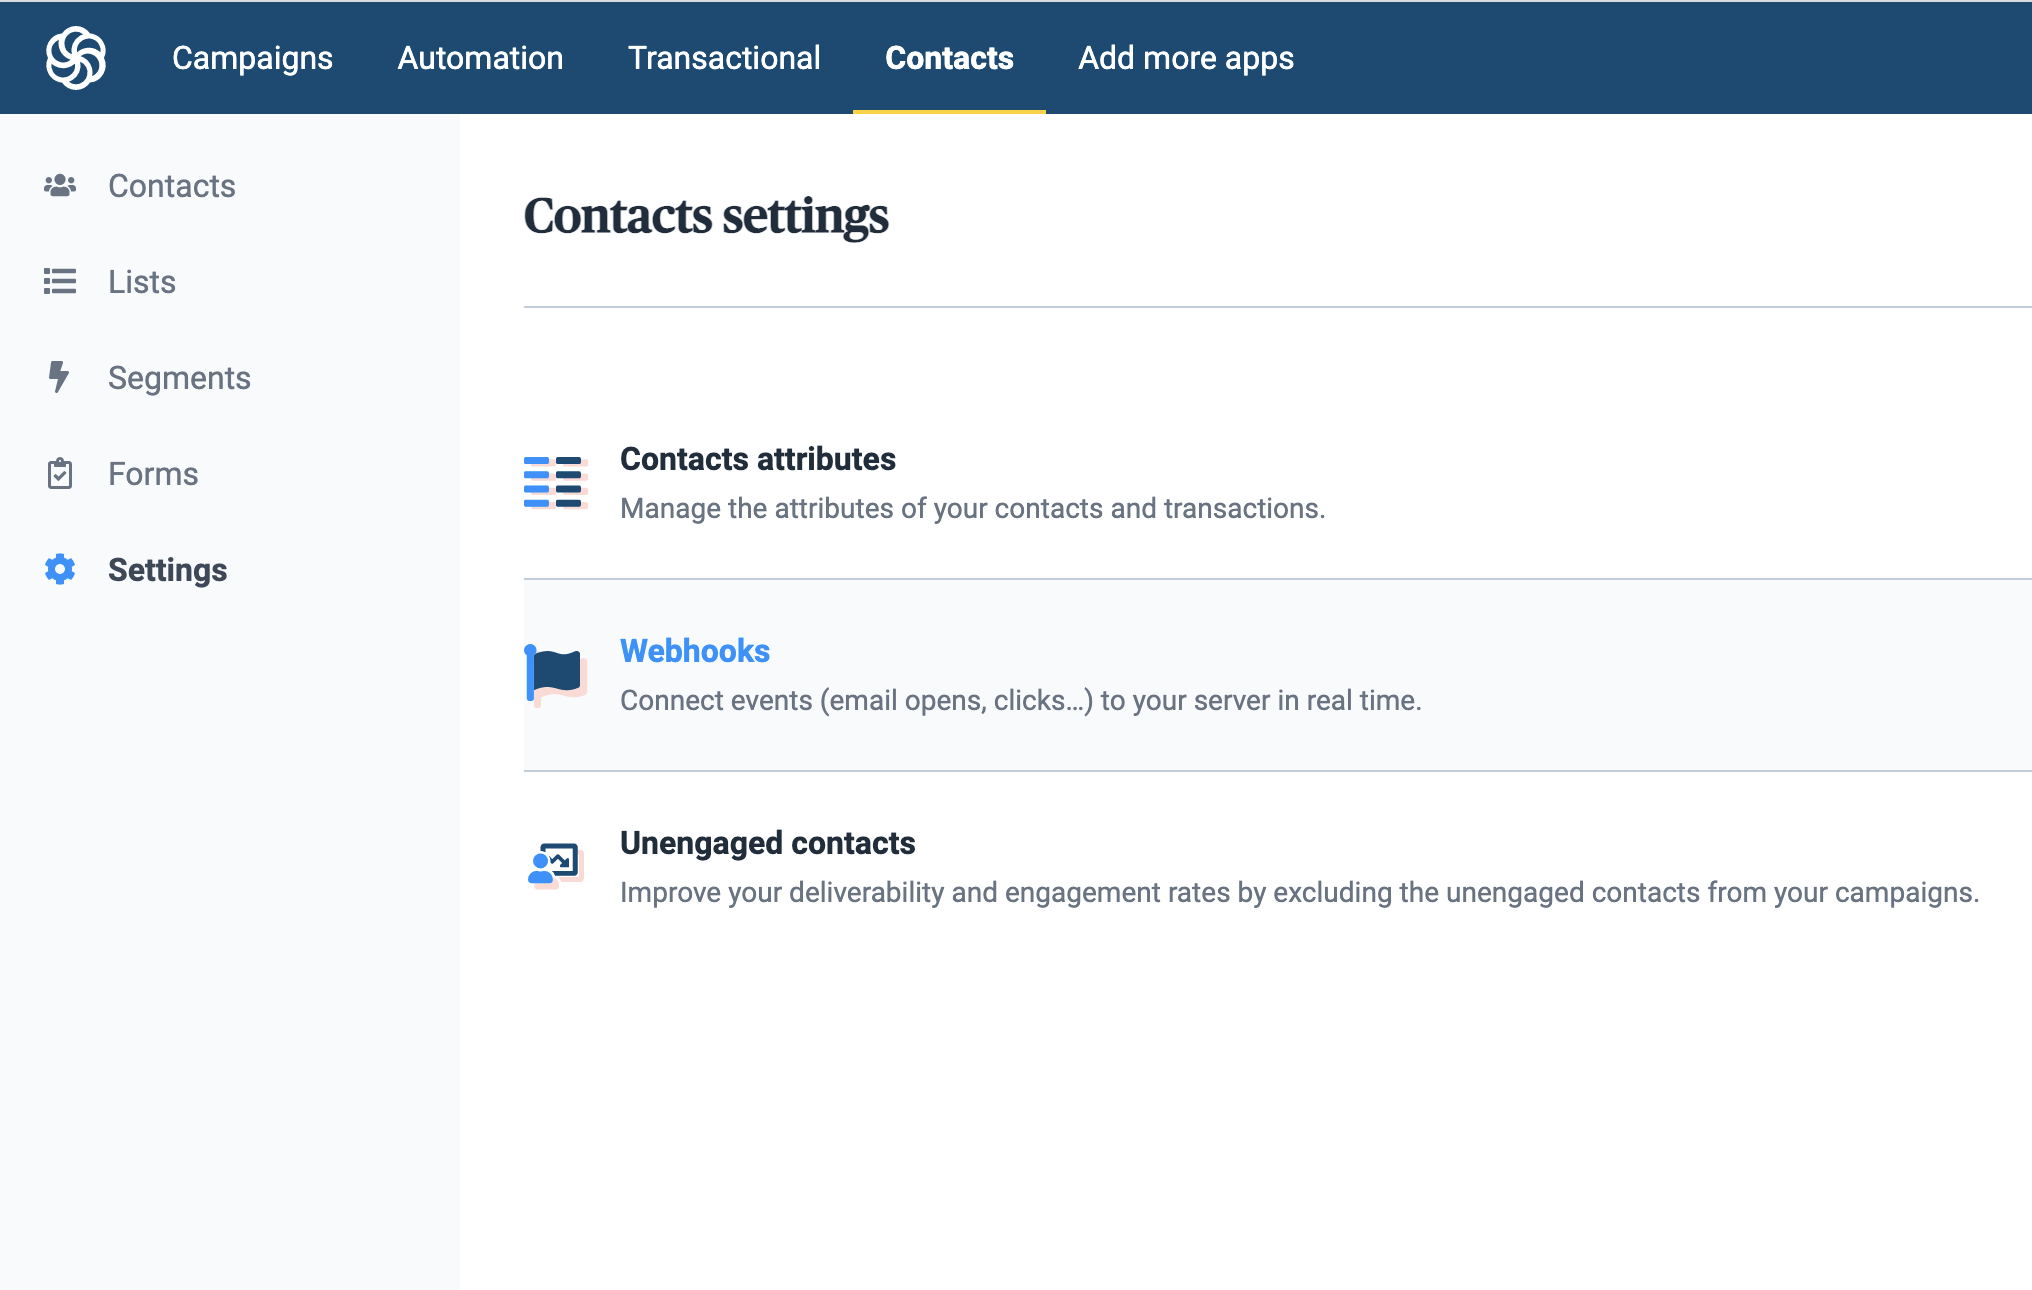Click the blue Settings gear icon
The height and width of the screenshot is (1290, 2032).
tap(60, 570)
